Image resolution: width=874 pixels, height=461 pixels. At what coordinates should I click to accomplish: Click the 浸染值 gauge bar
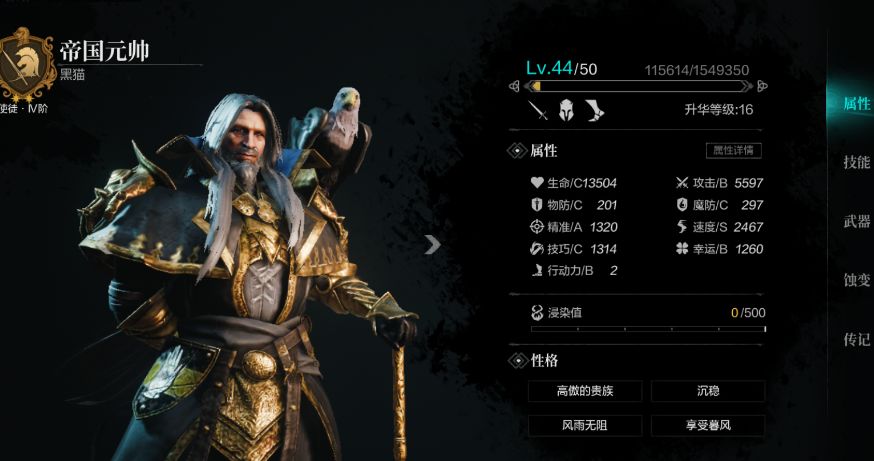pos(648,329)
